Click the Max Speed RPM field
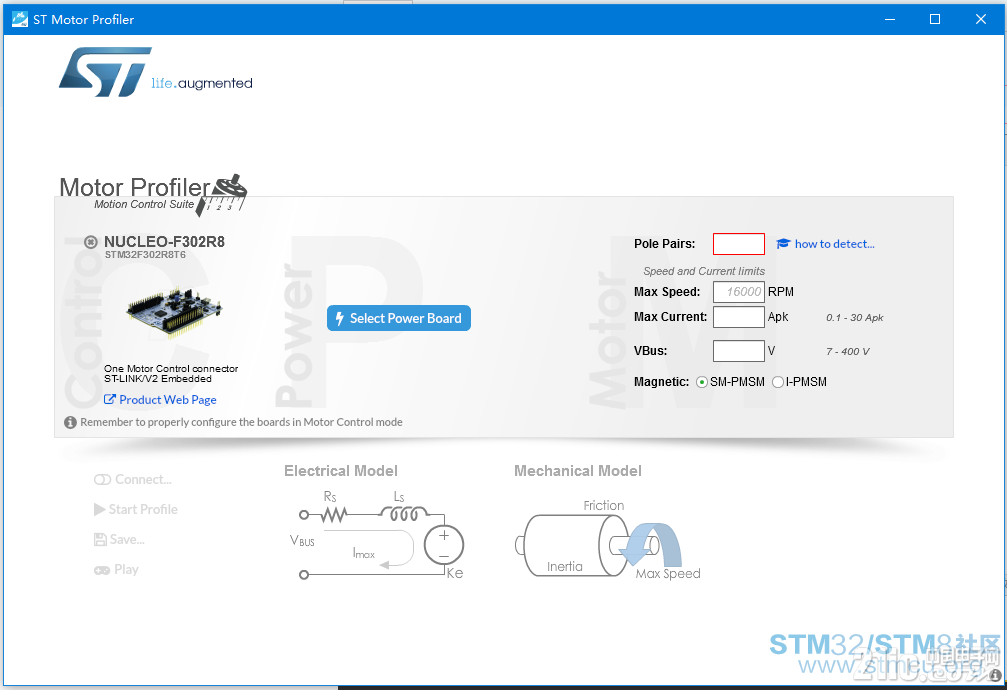Image resolution: width=1007 pixels, height=690 pixels. [739, 292]
